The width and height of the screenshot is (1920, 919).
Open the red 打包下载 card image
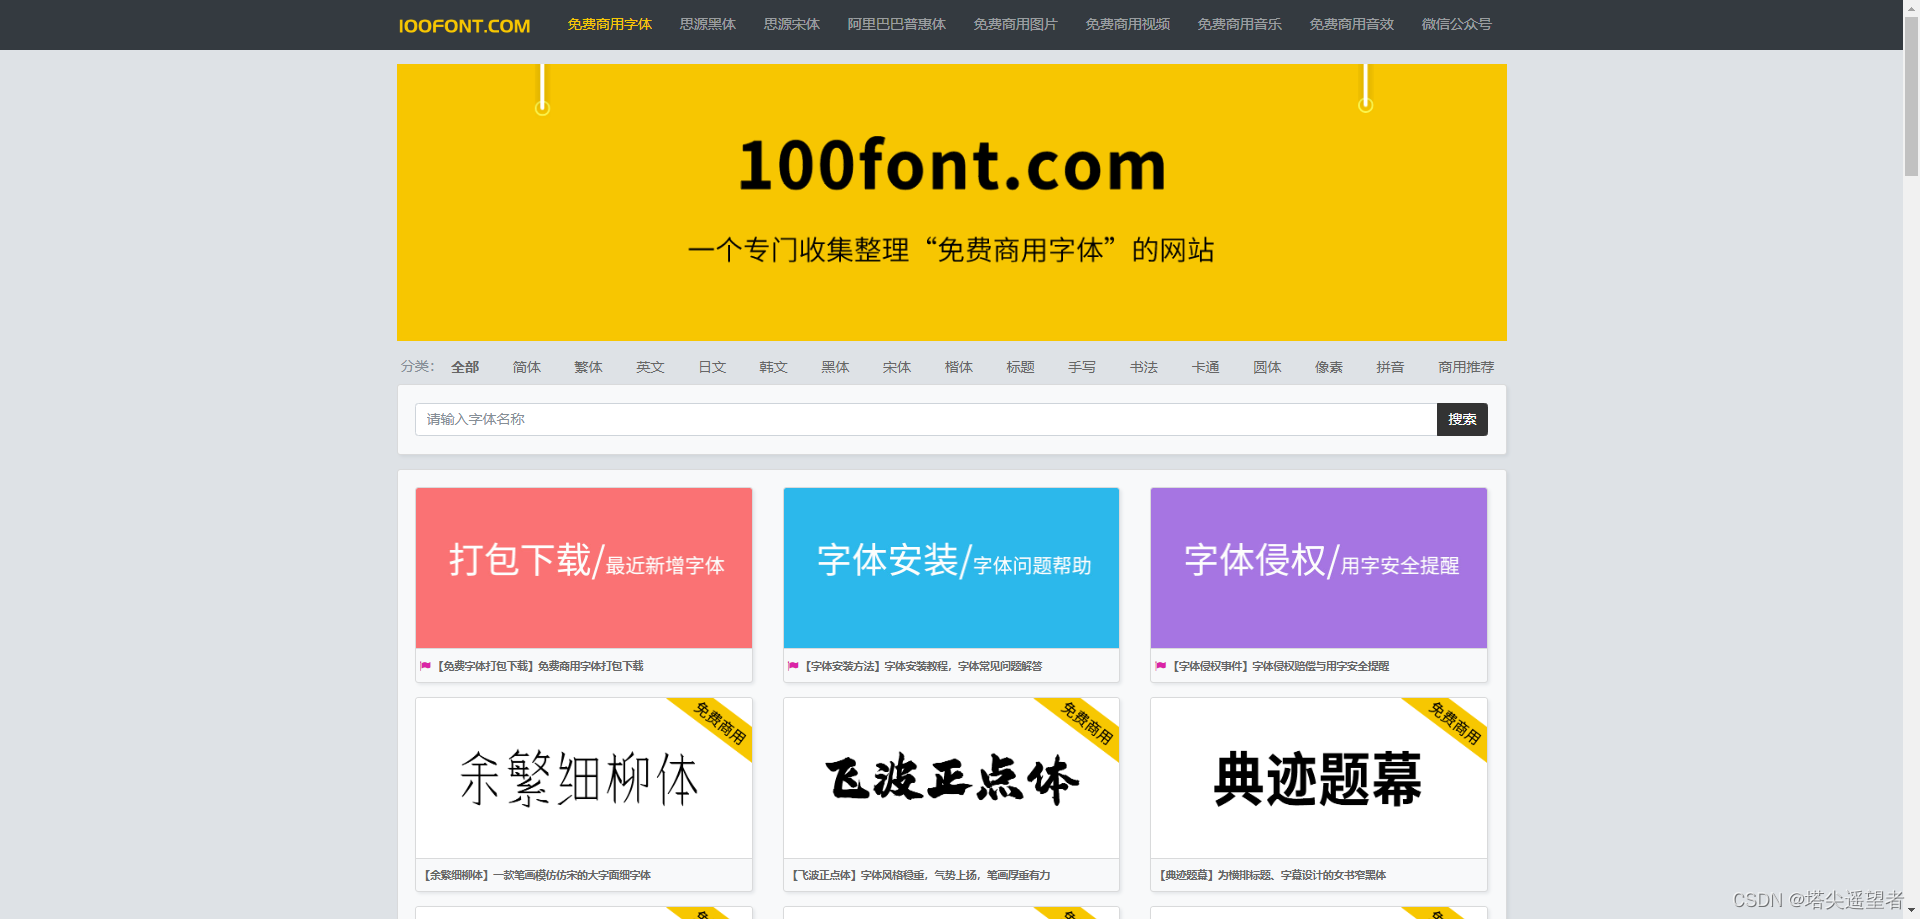pyautogui.click(x=584, y=568)
